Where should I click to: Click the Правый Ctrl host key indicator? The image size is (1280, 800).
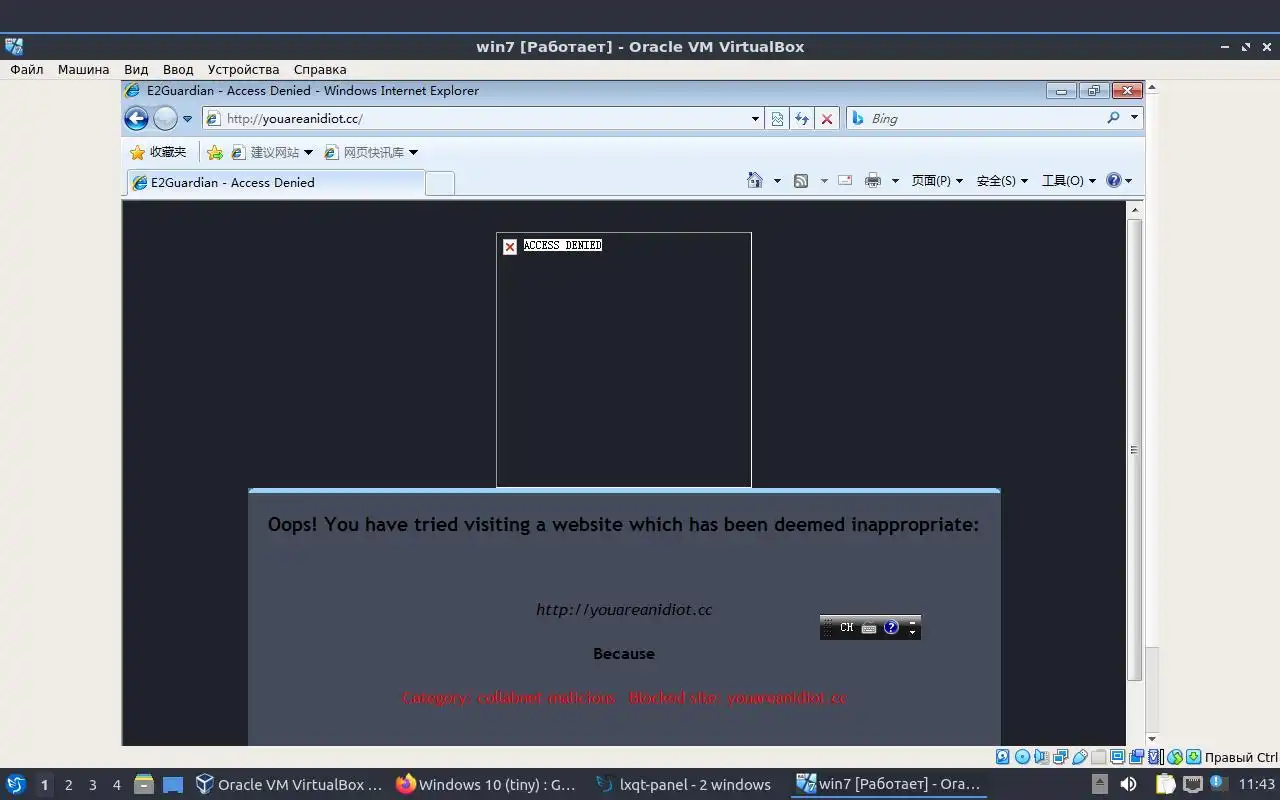point(1241,757)
